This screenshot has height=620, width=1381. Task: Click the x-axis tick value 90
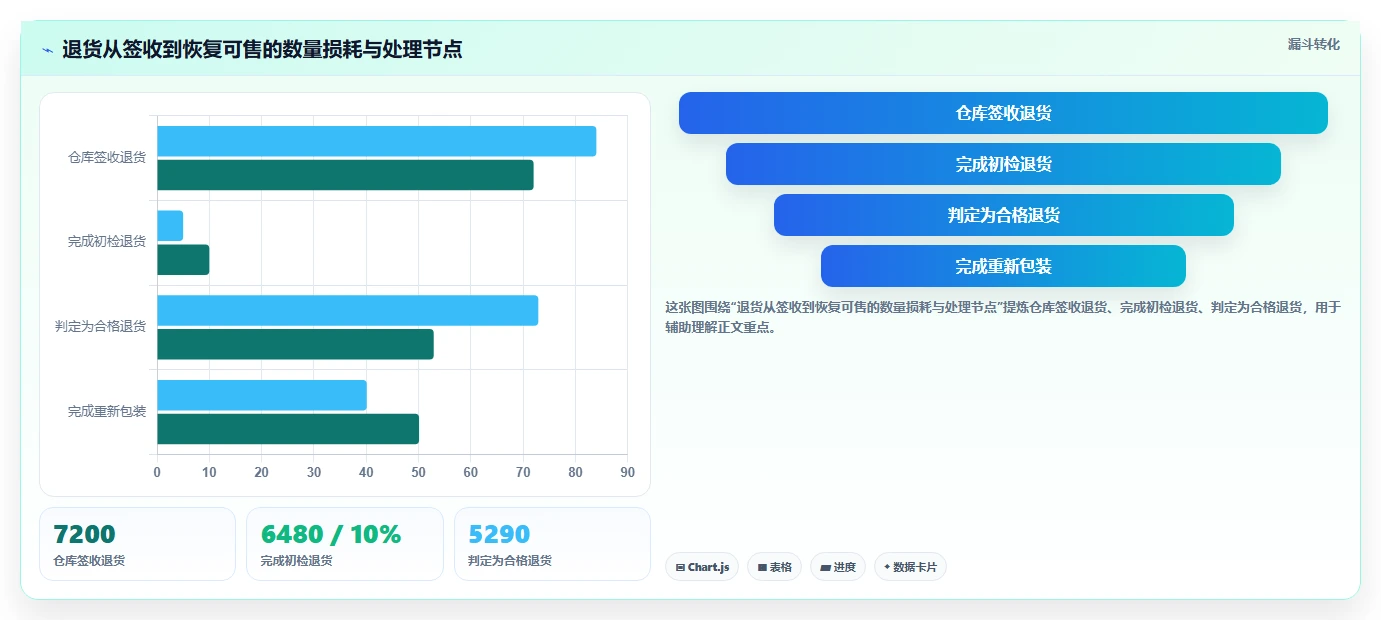click(x=628, y=473)
